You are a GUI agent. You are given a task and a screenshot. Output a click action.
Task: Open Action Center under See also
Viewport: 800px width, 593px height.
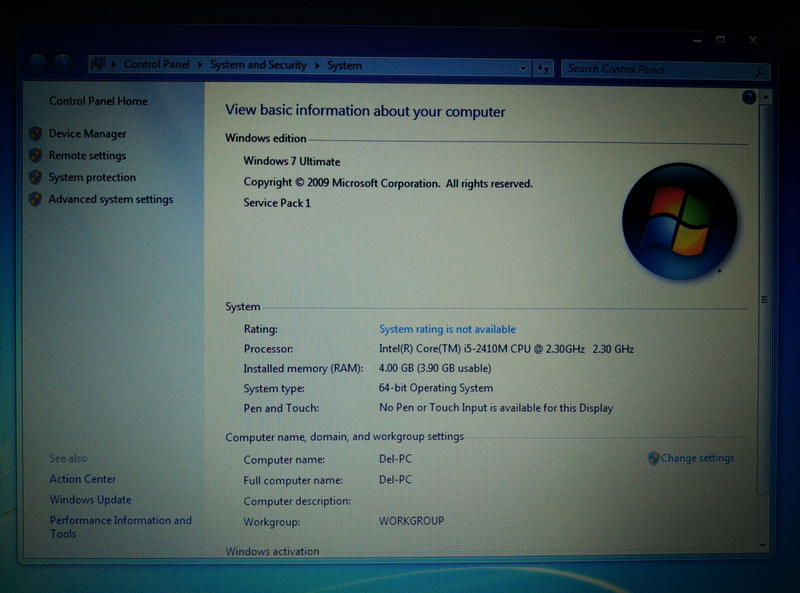pos(83,479)
